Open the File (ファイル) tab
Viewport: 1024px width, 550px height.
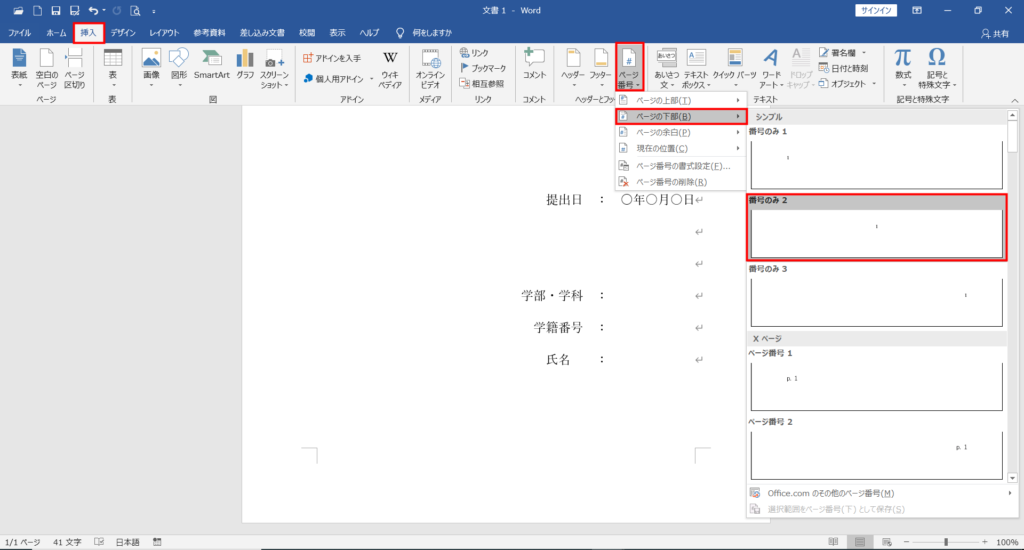[x=20, y=33]
